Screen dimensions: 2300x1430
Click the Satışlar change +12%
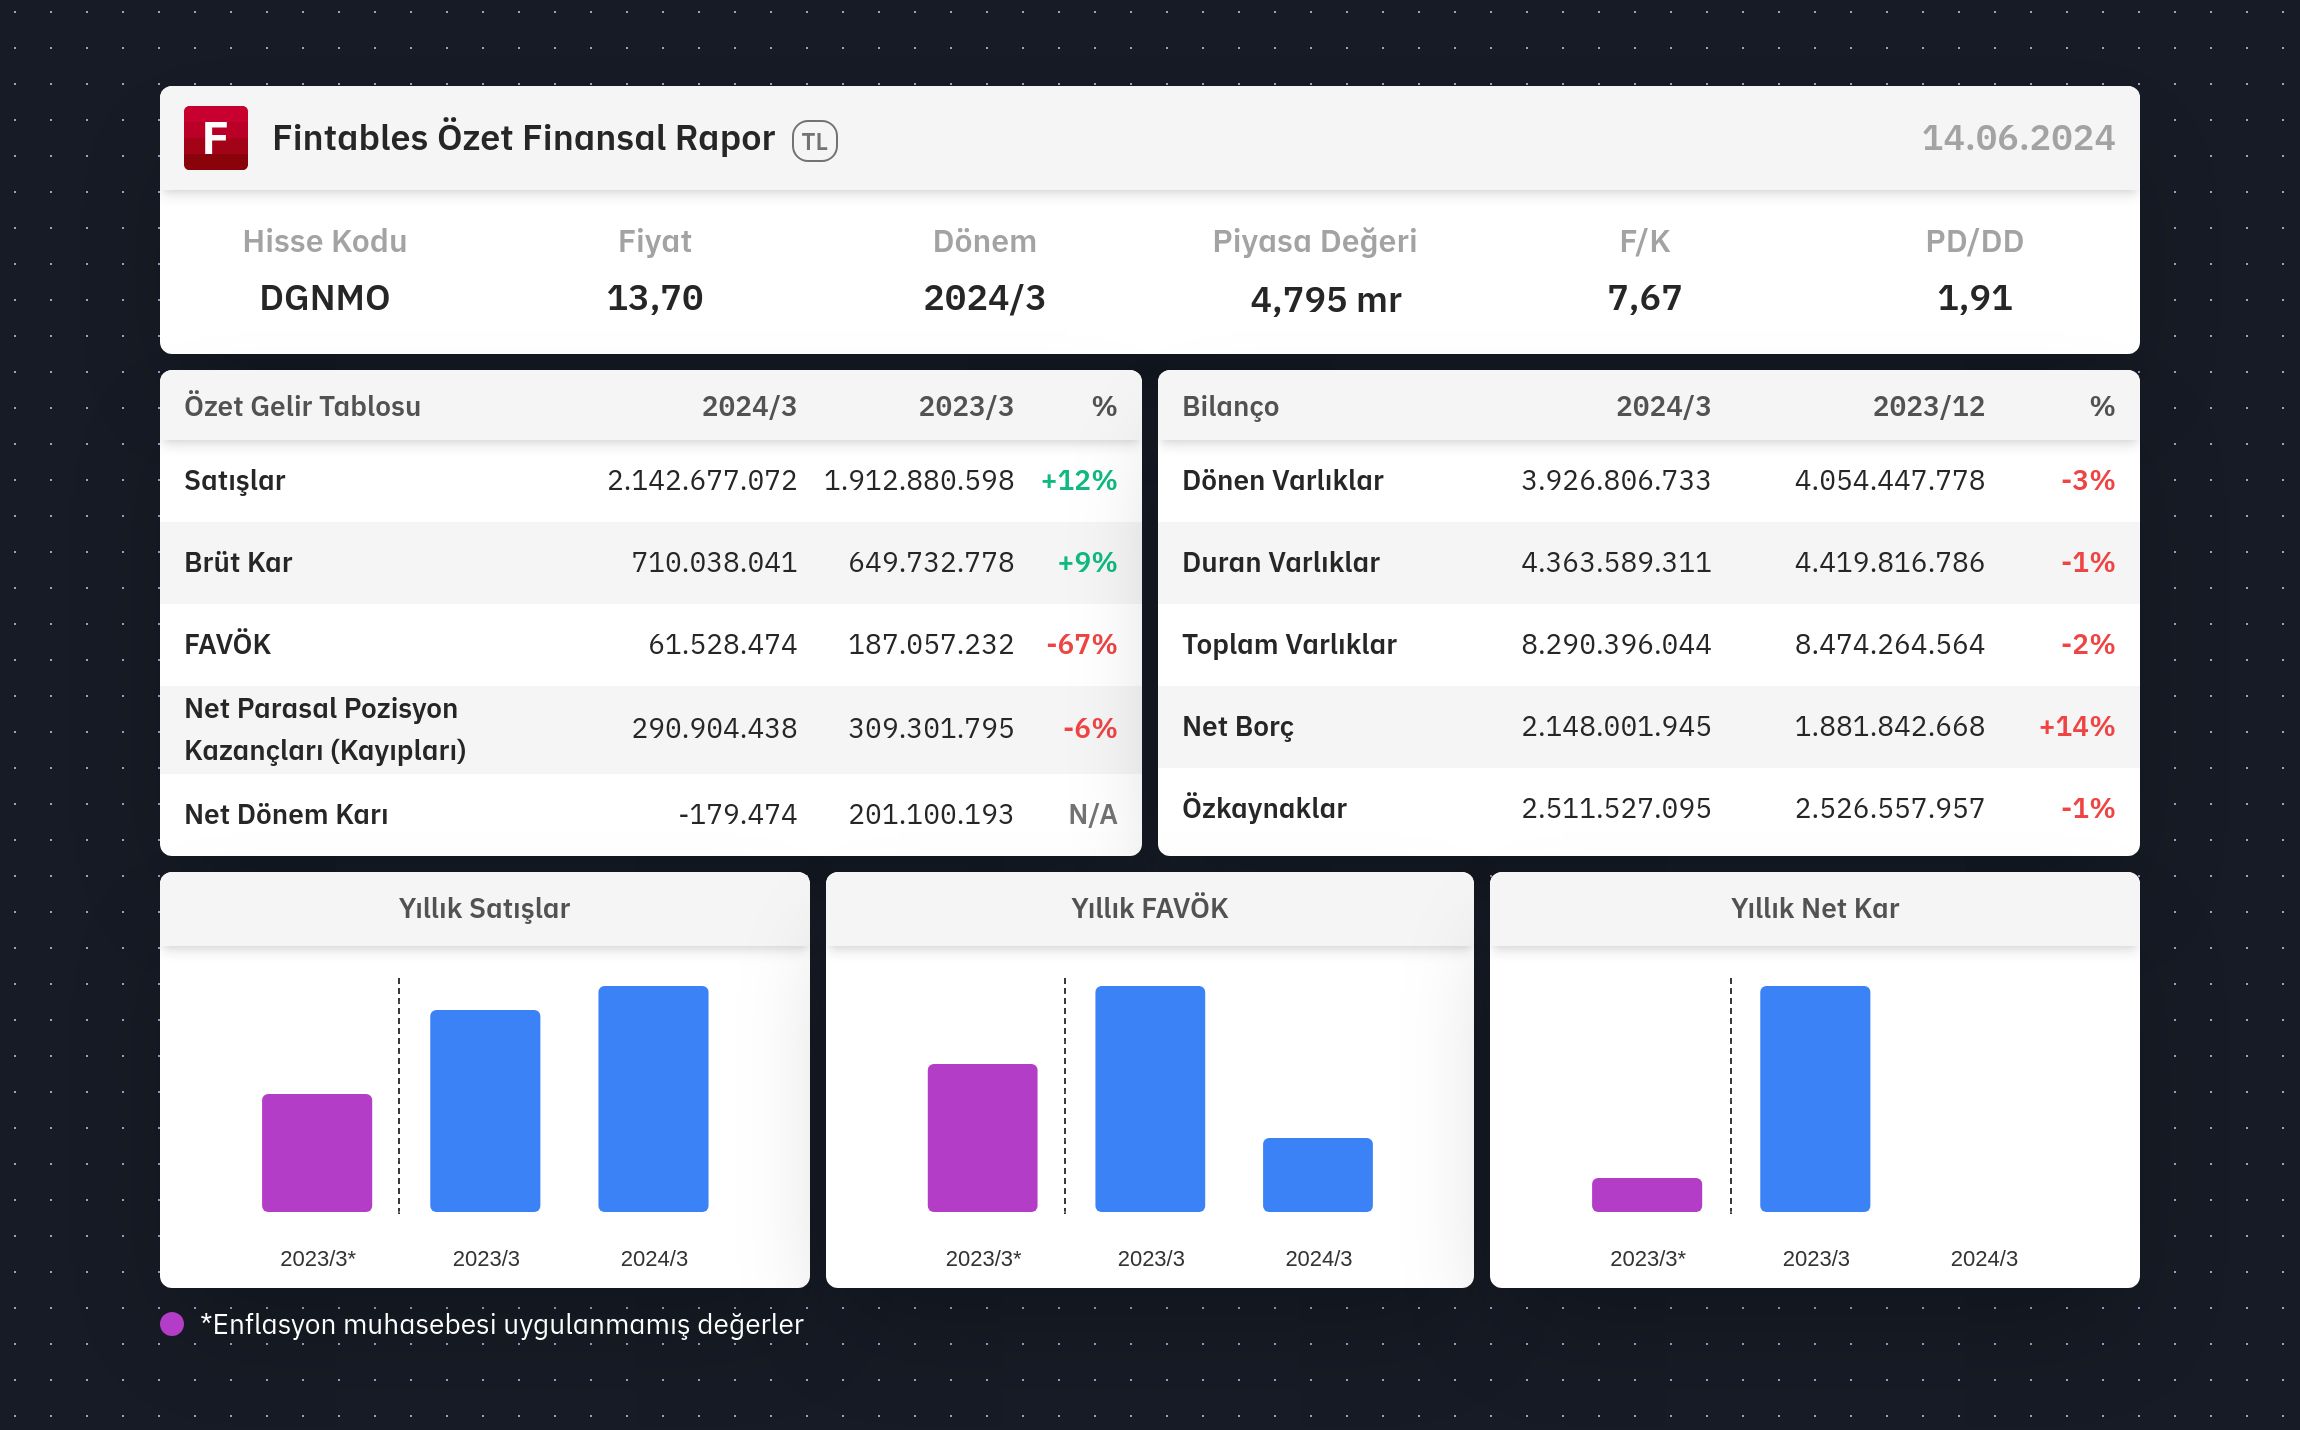coord(1079,481)
